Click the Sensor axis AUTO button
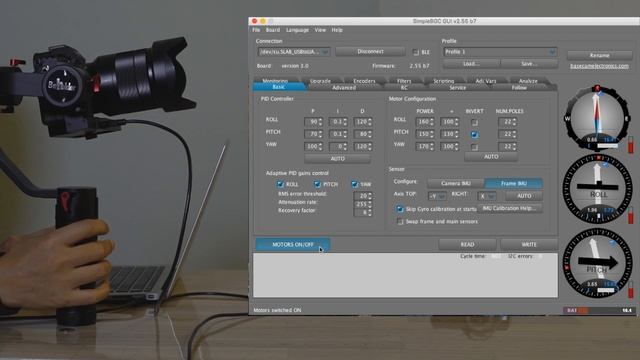The image size is (640, 360). pyautogui.click(x=524, y=196)
